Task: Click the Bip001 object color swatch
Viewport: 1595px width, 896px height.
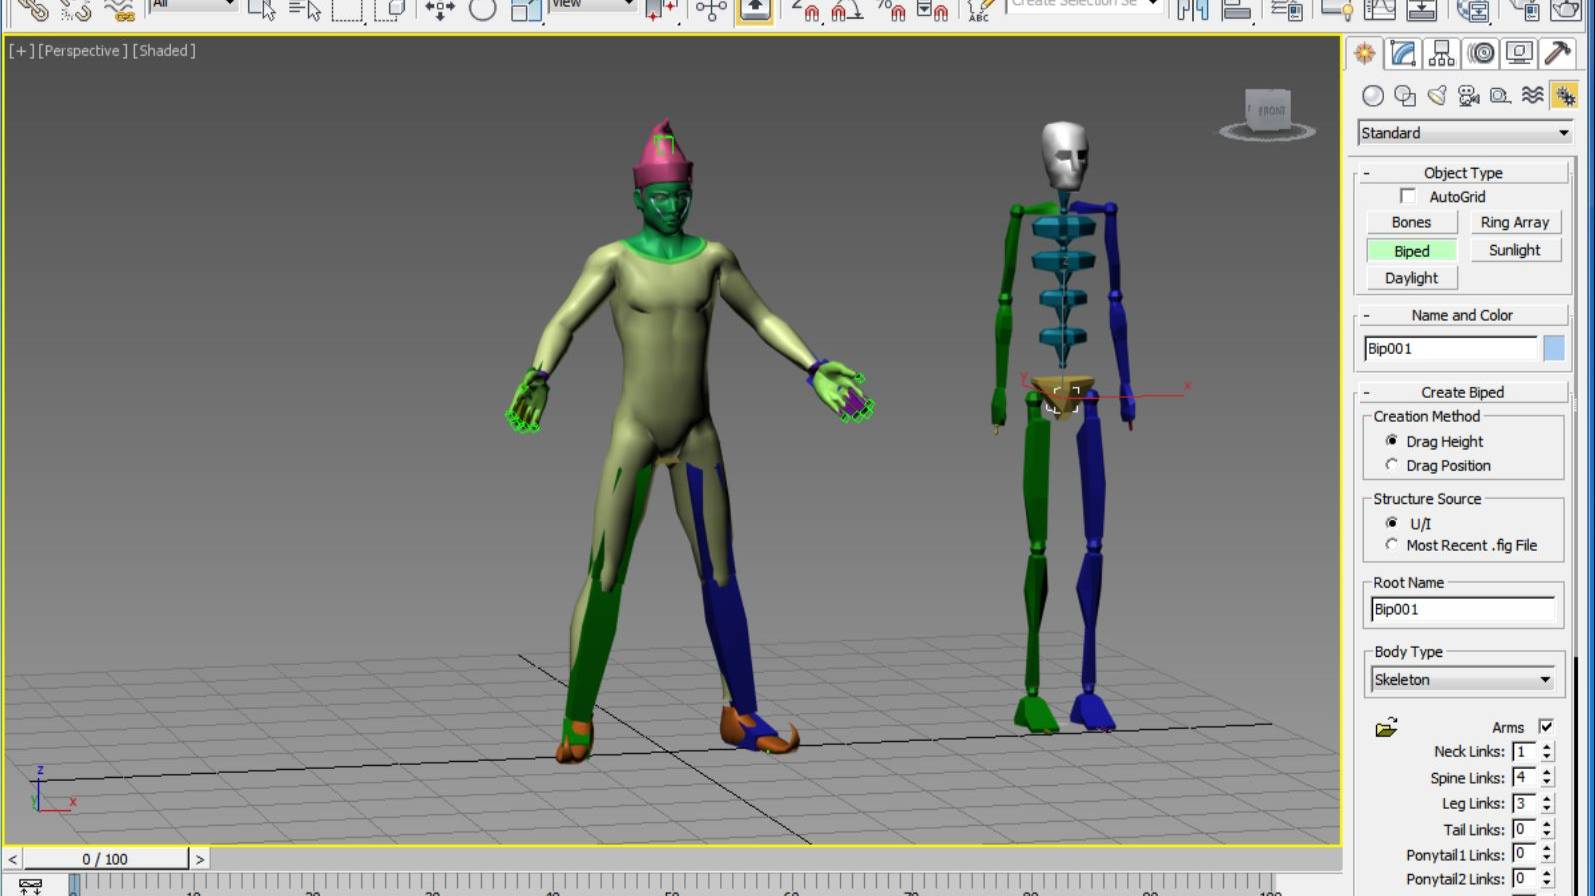Action: [x=1553, y=348]
